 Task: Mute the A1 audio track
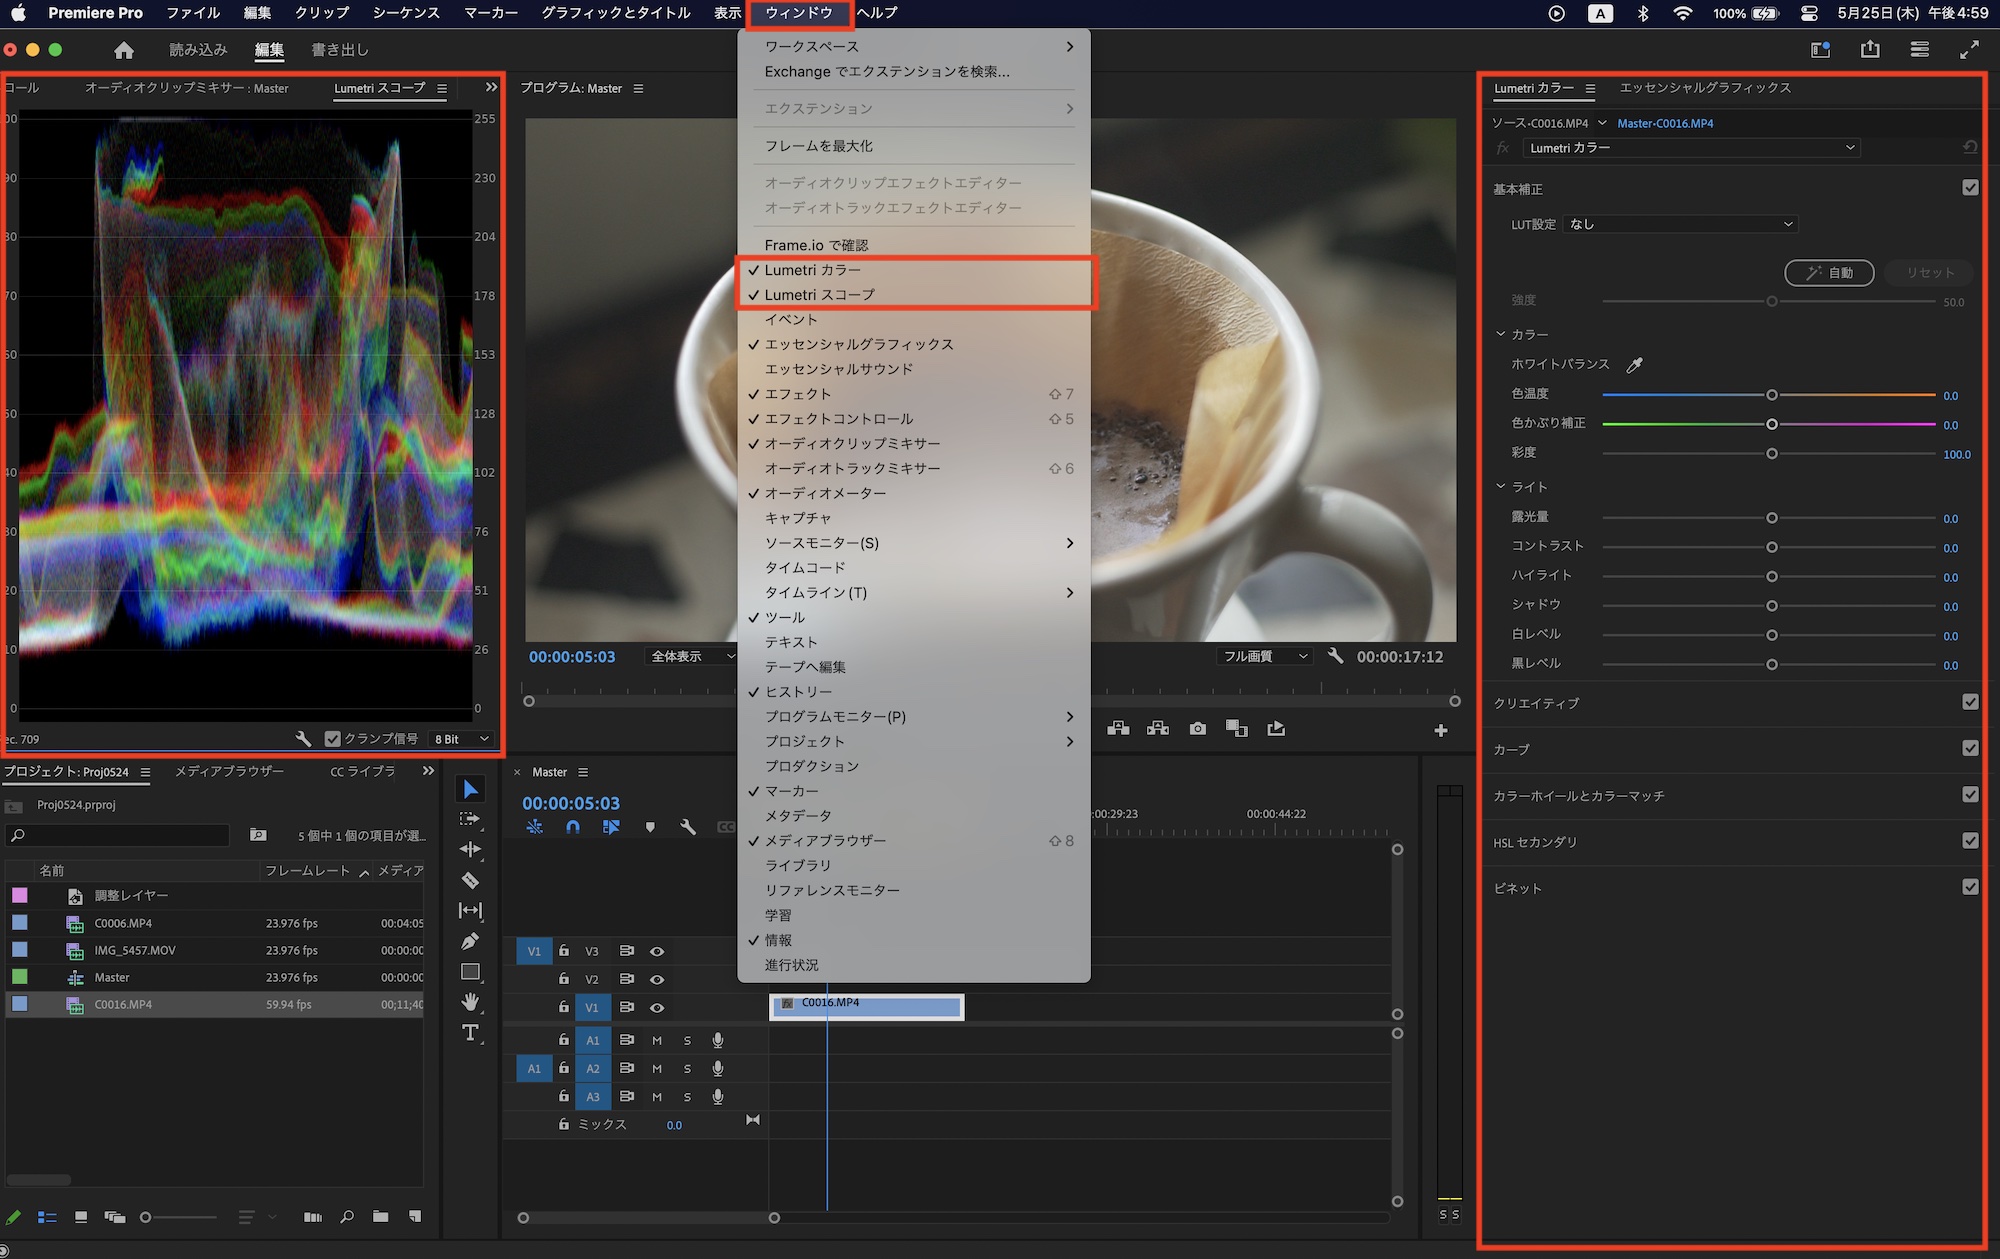tap(656, 1040)
